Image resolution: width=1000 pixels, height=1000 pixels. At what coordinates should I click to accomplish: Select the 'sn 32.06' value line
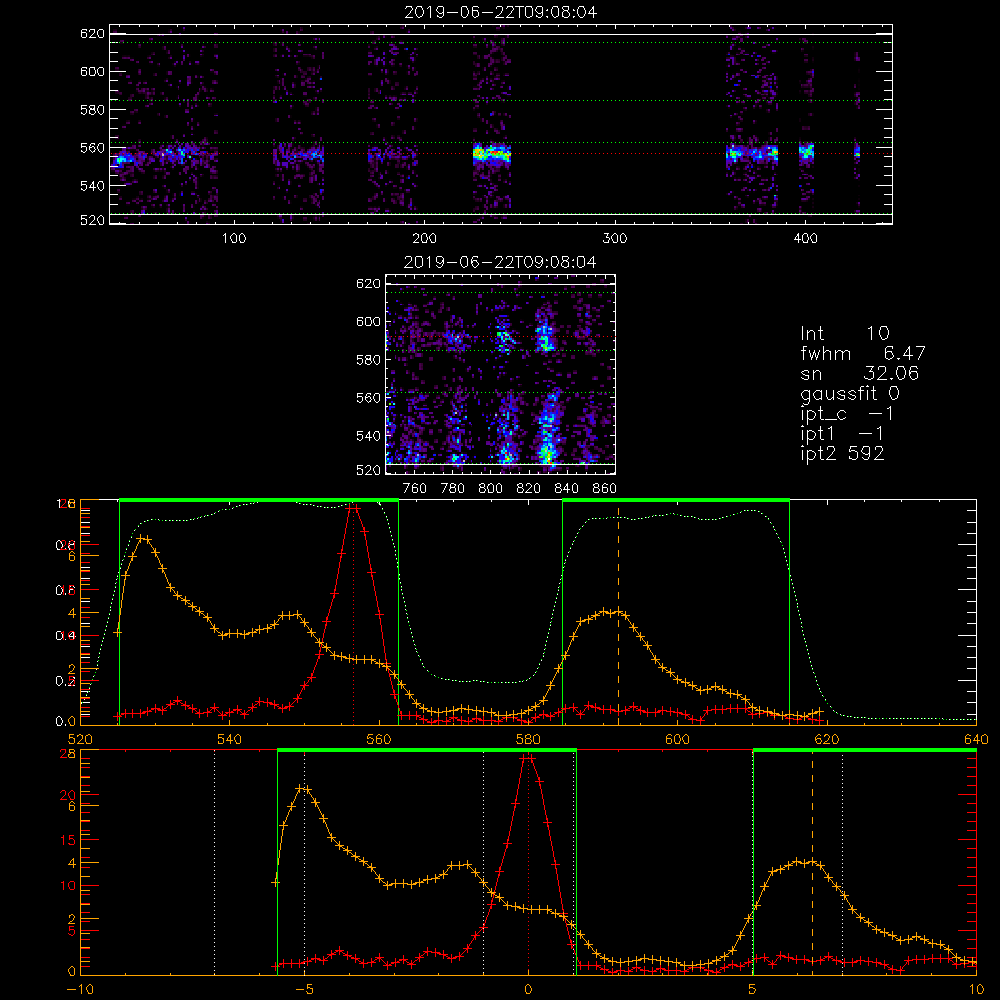(859, 373)
